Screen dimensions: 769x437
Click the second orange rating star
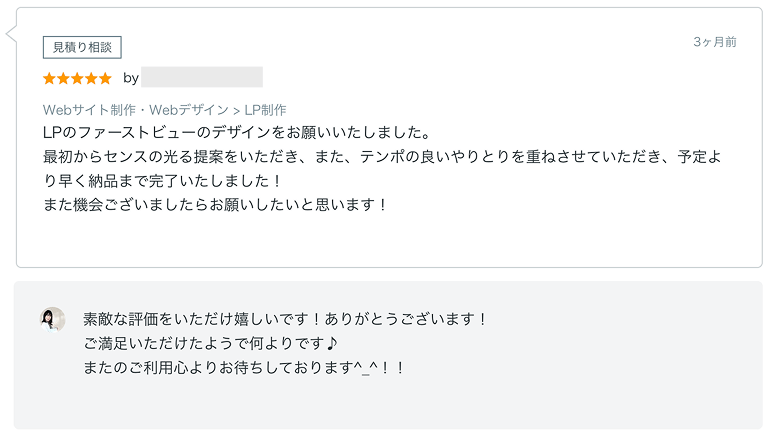pyautogui.click(x=63, y=78)
